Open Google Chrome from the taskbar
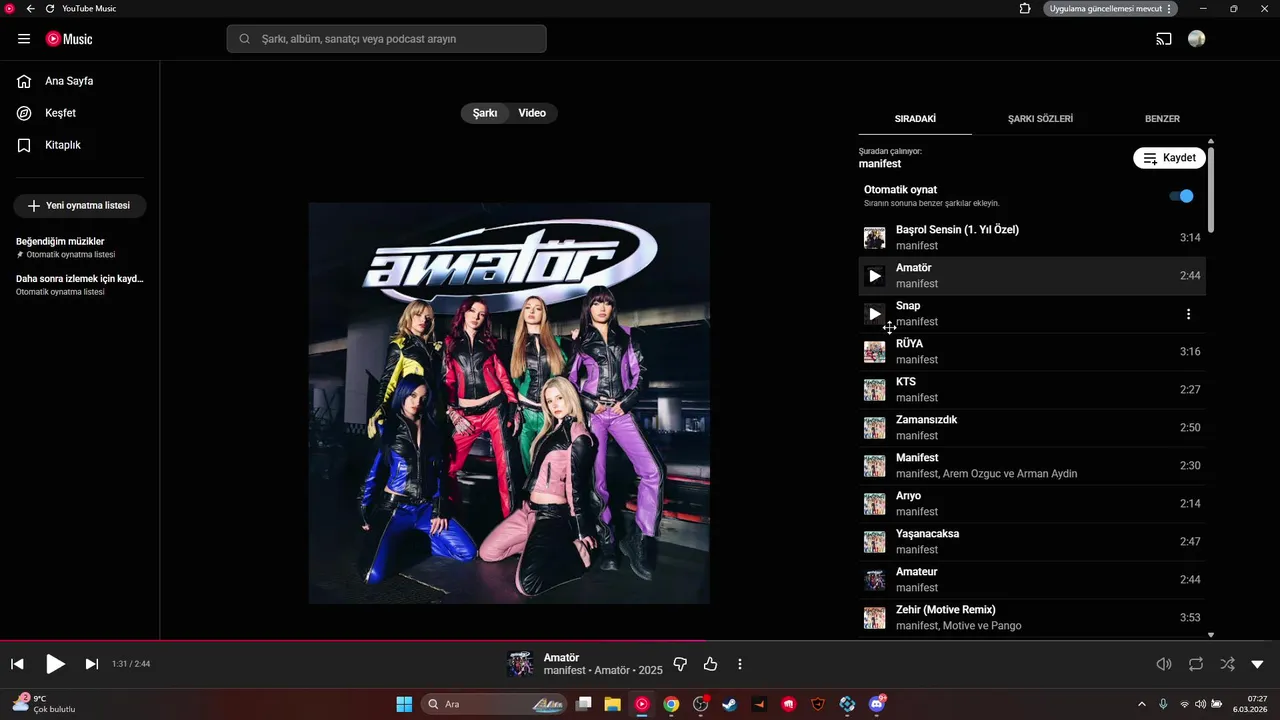The height and width of the screenshot is (720, 1280). pyautogui.click(x=671, y=704)
